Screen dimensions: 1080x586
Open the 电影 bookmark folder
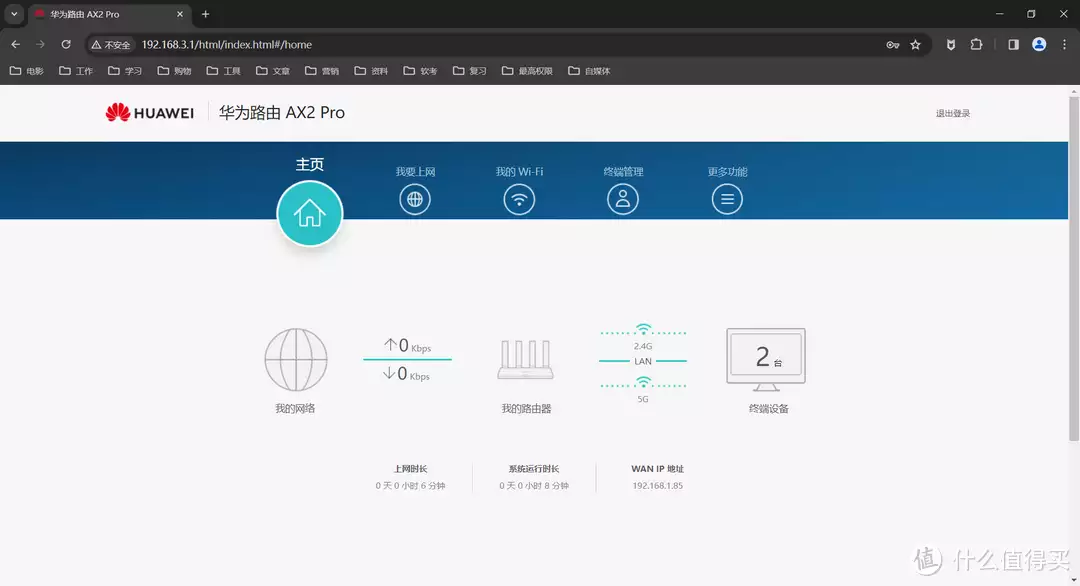pos(27,71)
